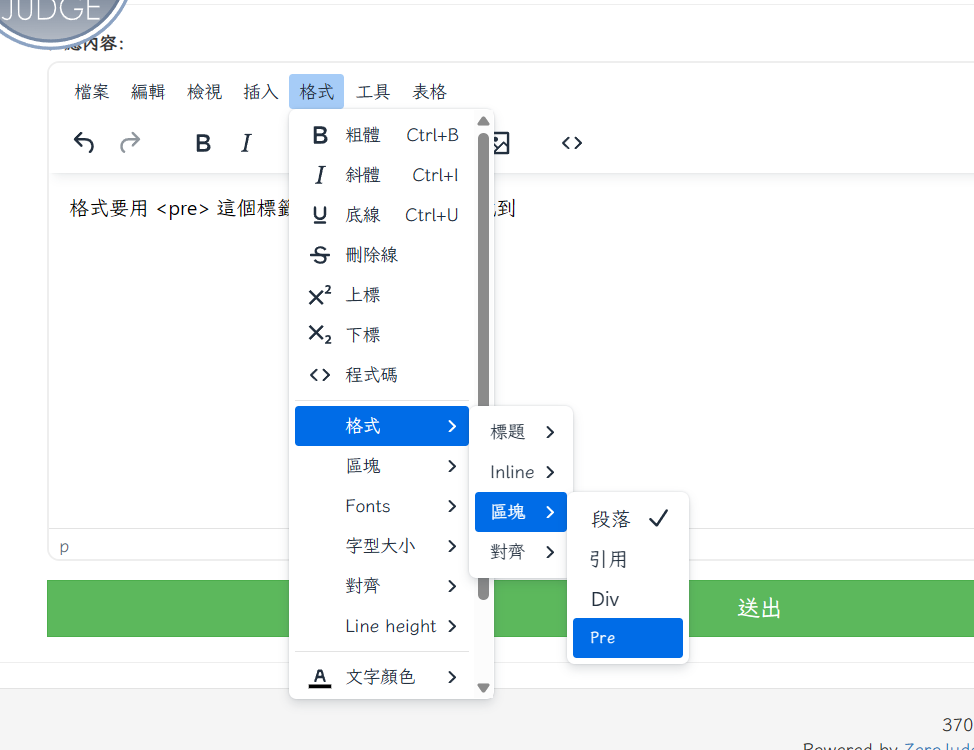Image resolution: width=974 pixels, height=750 pixels.
Task: Open the 工具 menu
Action: 373,92
